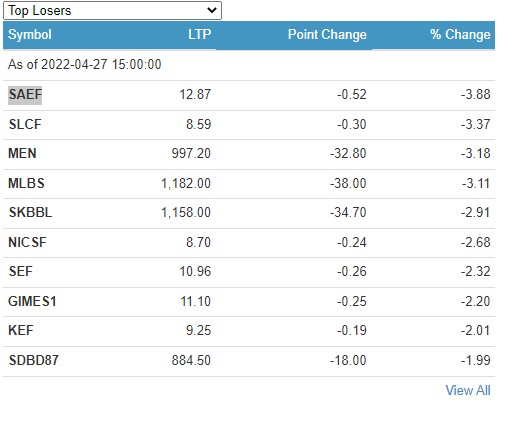
Task: Click the View All link
Action: coord(468,390)
